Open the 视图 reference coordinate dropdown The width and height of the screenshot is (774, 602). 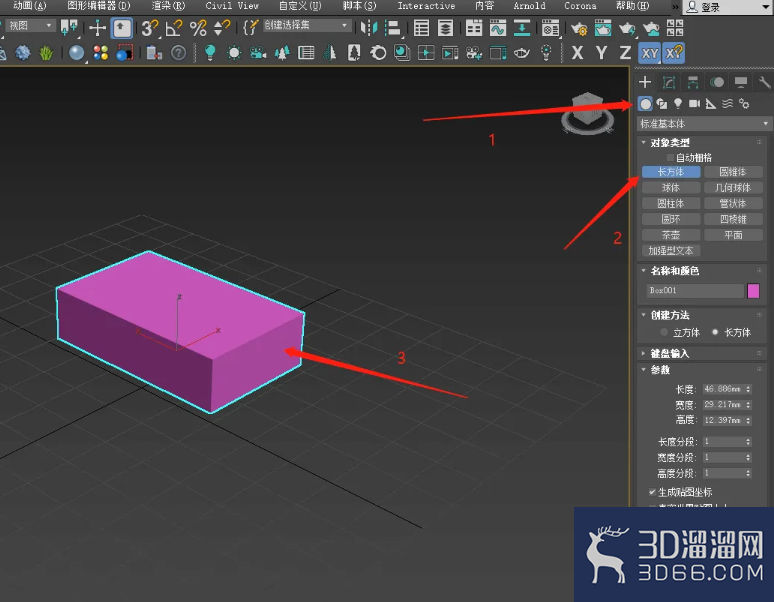pyautogui.click(x=30, y=25)
